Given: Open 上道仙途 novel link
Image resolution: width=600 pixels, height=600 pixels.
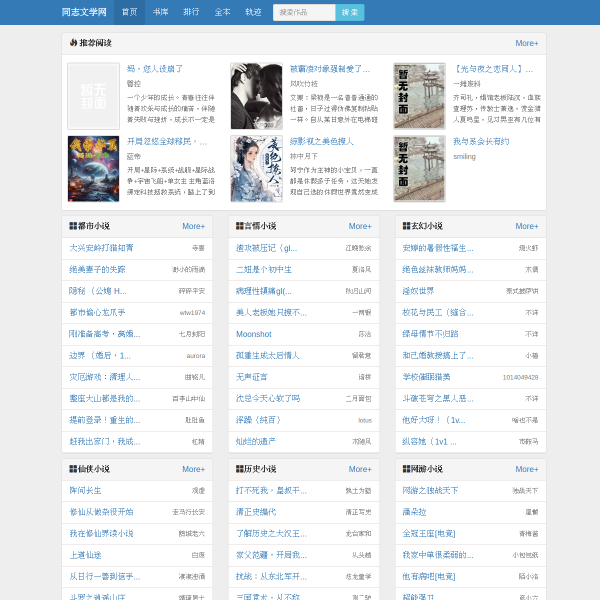Looking at the screenshot, I should click(85, 555).
